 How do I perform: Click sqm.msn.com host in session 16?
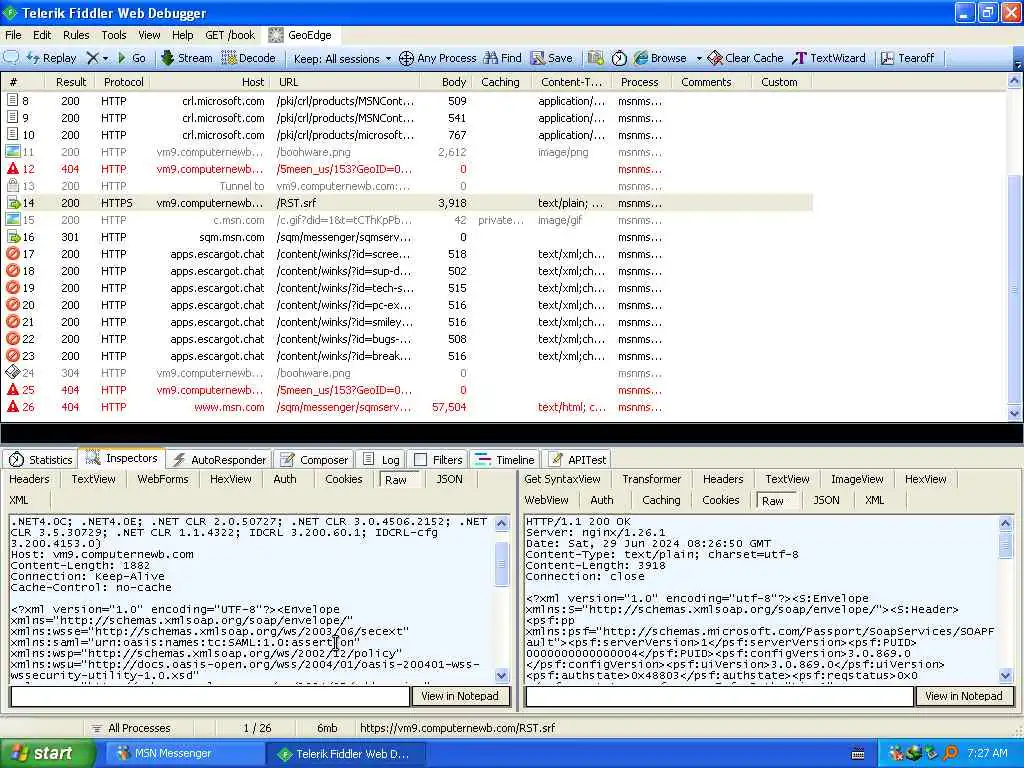[232, 237]
